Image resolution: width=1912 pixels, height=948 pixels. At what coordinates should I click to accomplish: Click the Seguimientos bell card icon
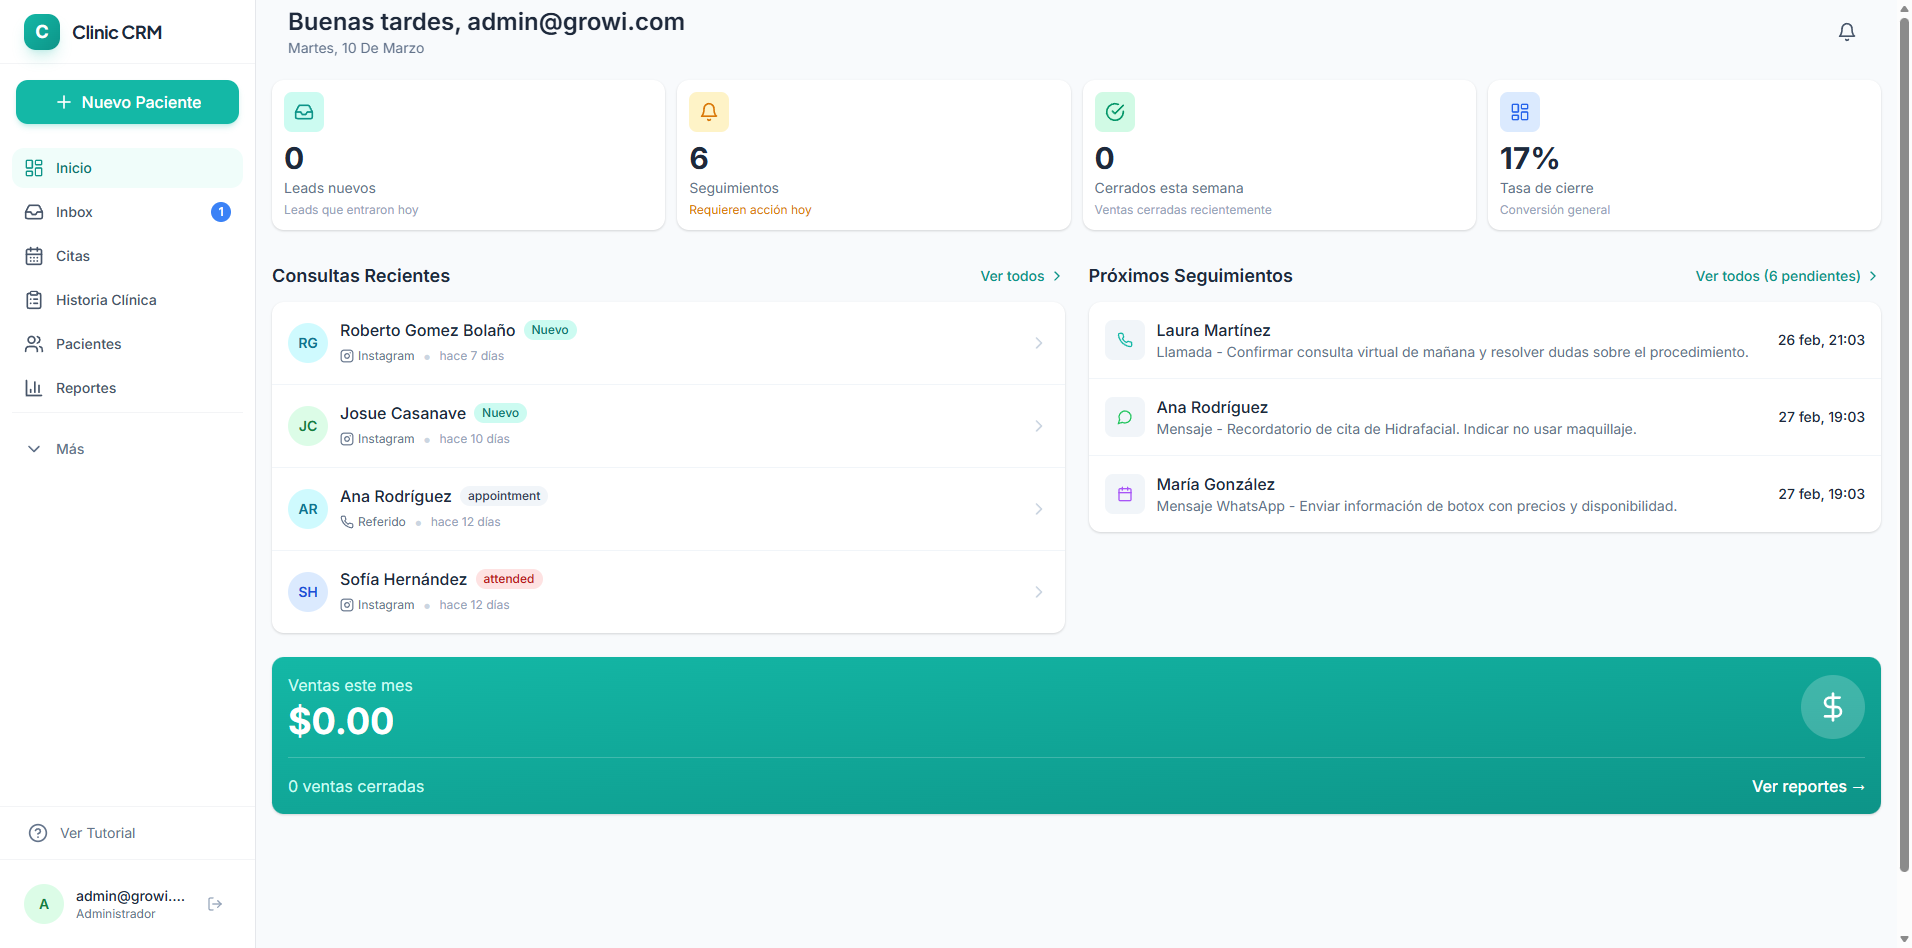coord(709,112)
